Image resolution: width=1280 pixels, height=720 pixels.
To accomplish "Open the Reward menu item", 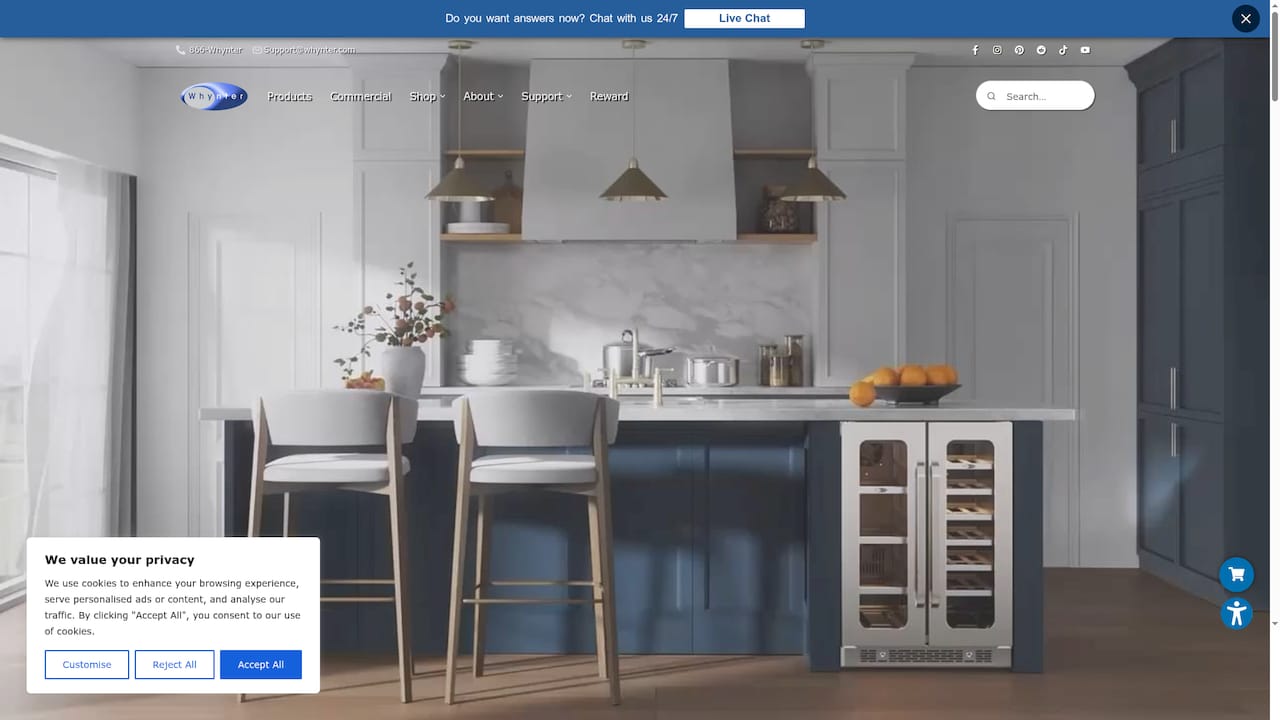I will pos(609,96).
